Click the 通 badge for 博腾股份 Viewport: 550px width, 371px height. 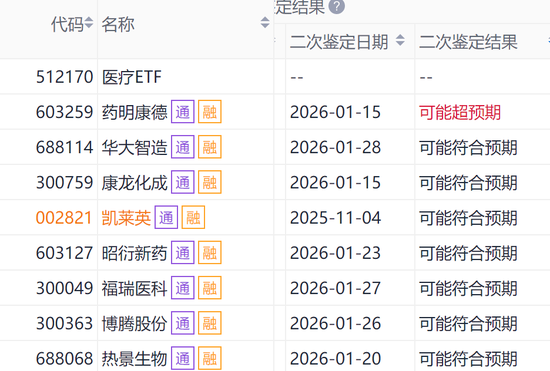183,323
